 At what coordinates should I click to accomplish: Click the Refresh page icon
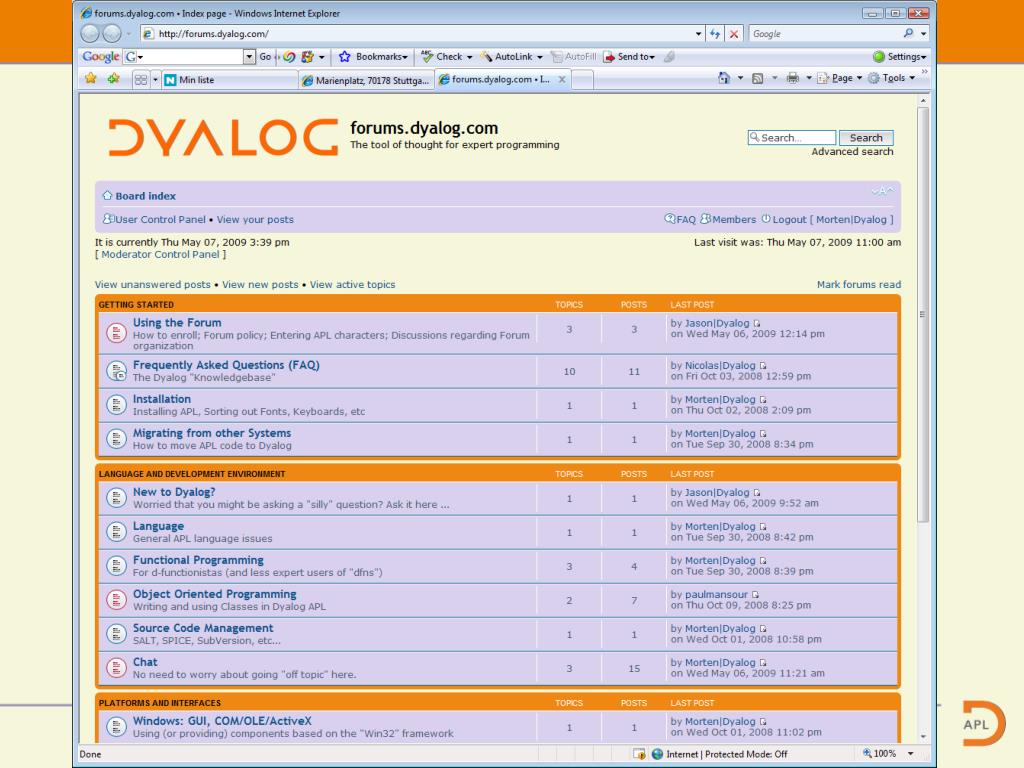tap(715, 34)
